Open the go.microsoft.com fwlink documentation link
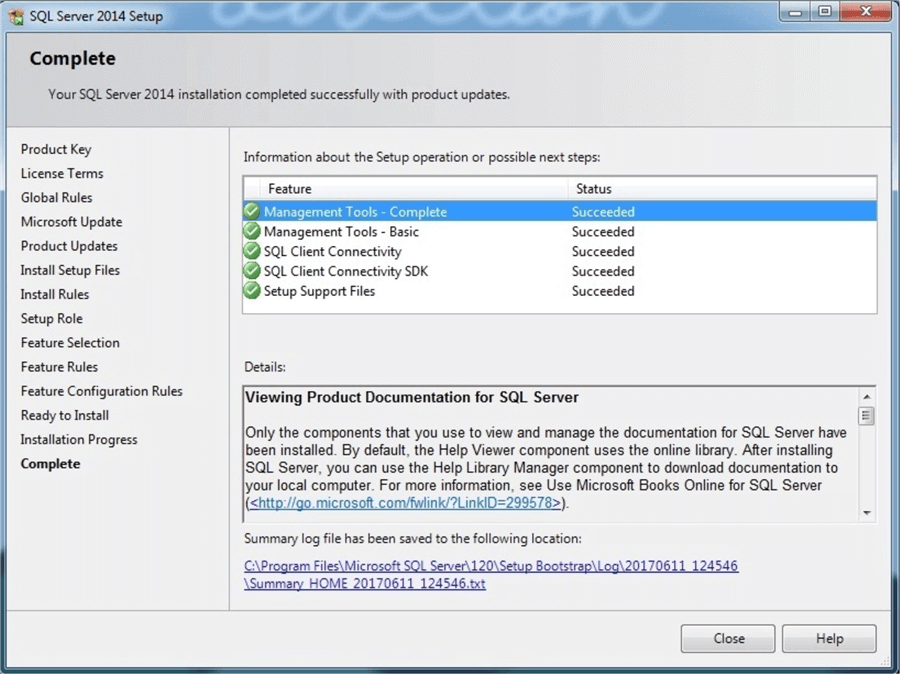 point(405,503)
